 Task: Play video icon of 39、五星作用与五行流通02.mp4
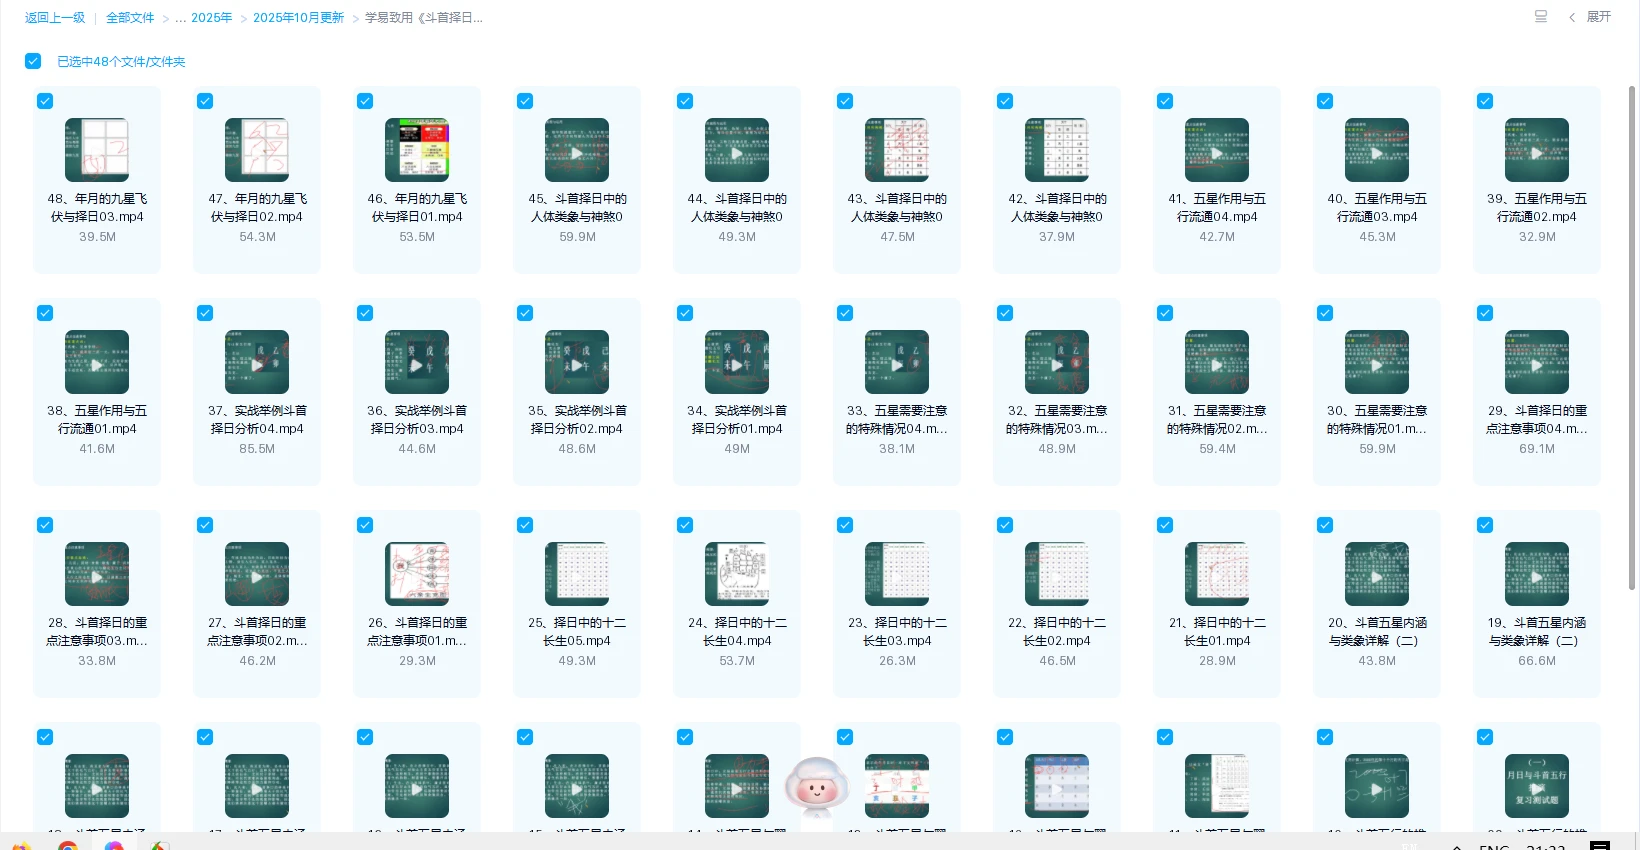(1537, 150)
